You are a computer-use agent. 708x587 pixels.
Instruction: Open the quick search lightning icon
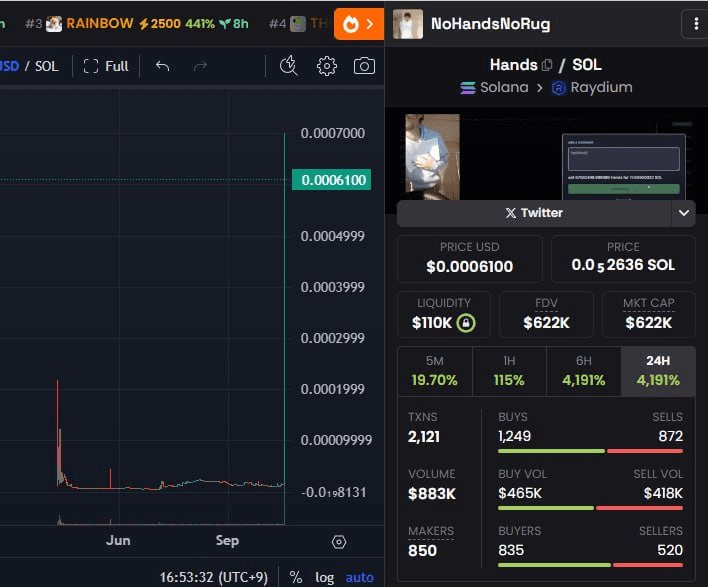coord(289,66)
